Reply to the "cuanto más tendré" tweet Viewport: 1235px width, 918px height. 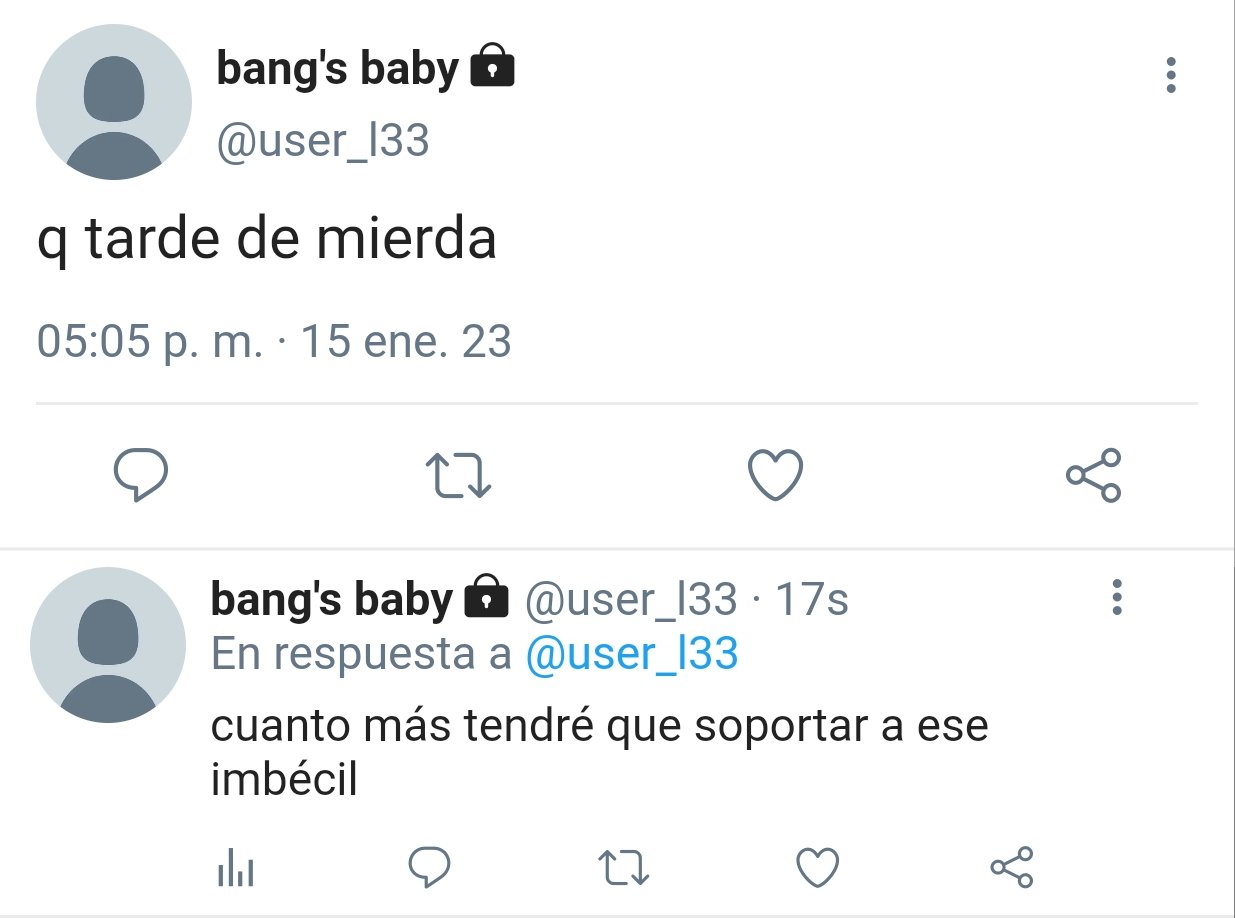click(x=430, y=867)
